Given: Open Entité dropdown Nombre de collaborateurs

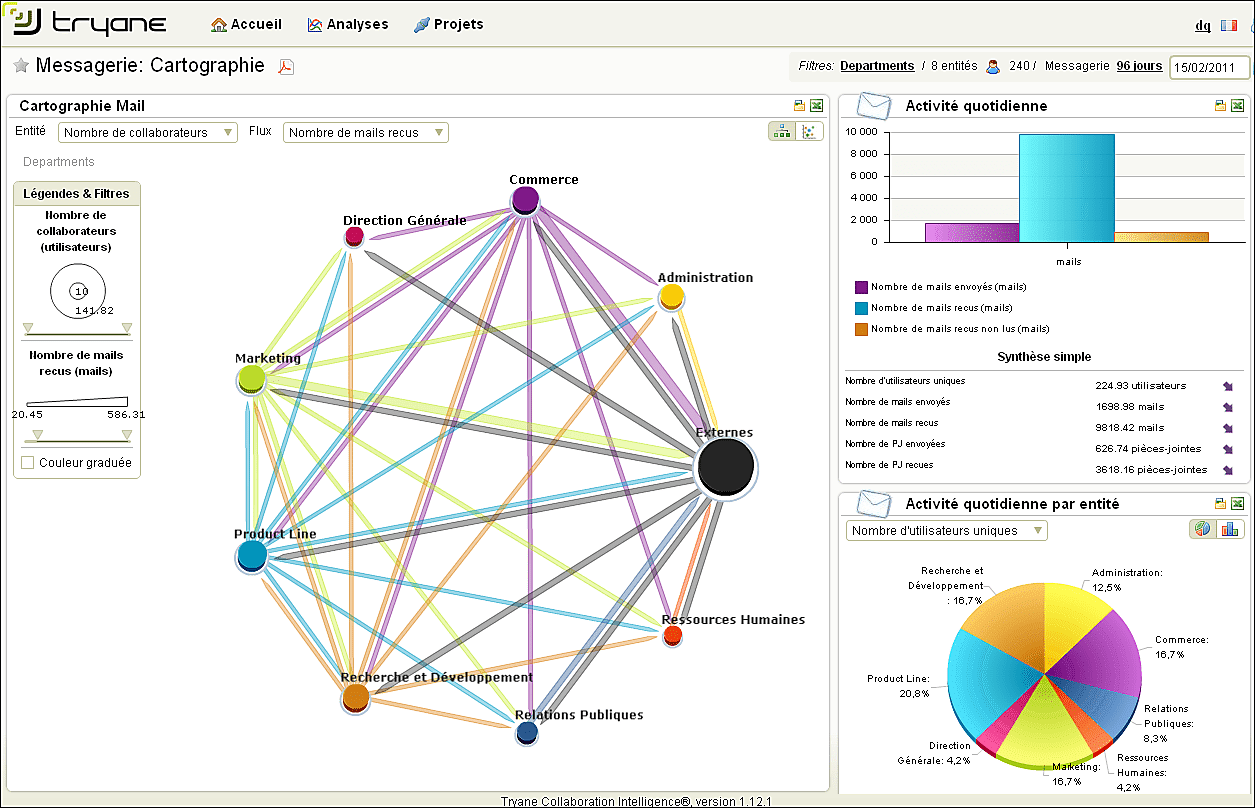Looking at the screenshot, I should (x=148, y=132).
